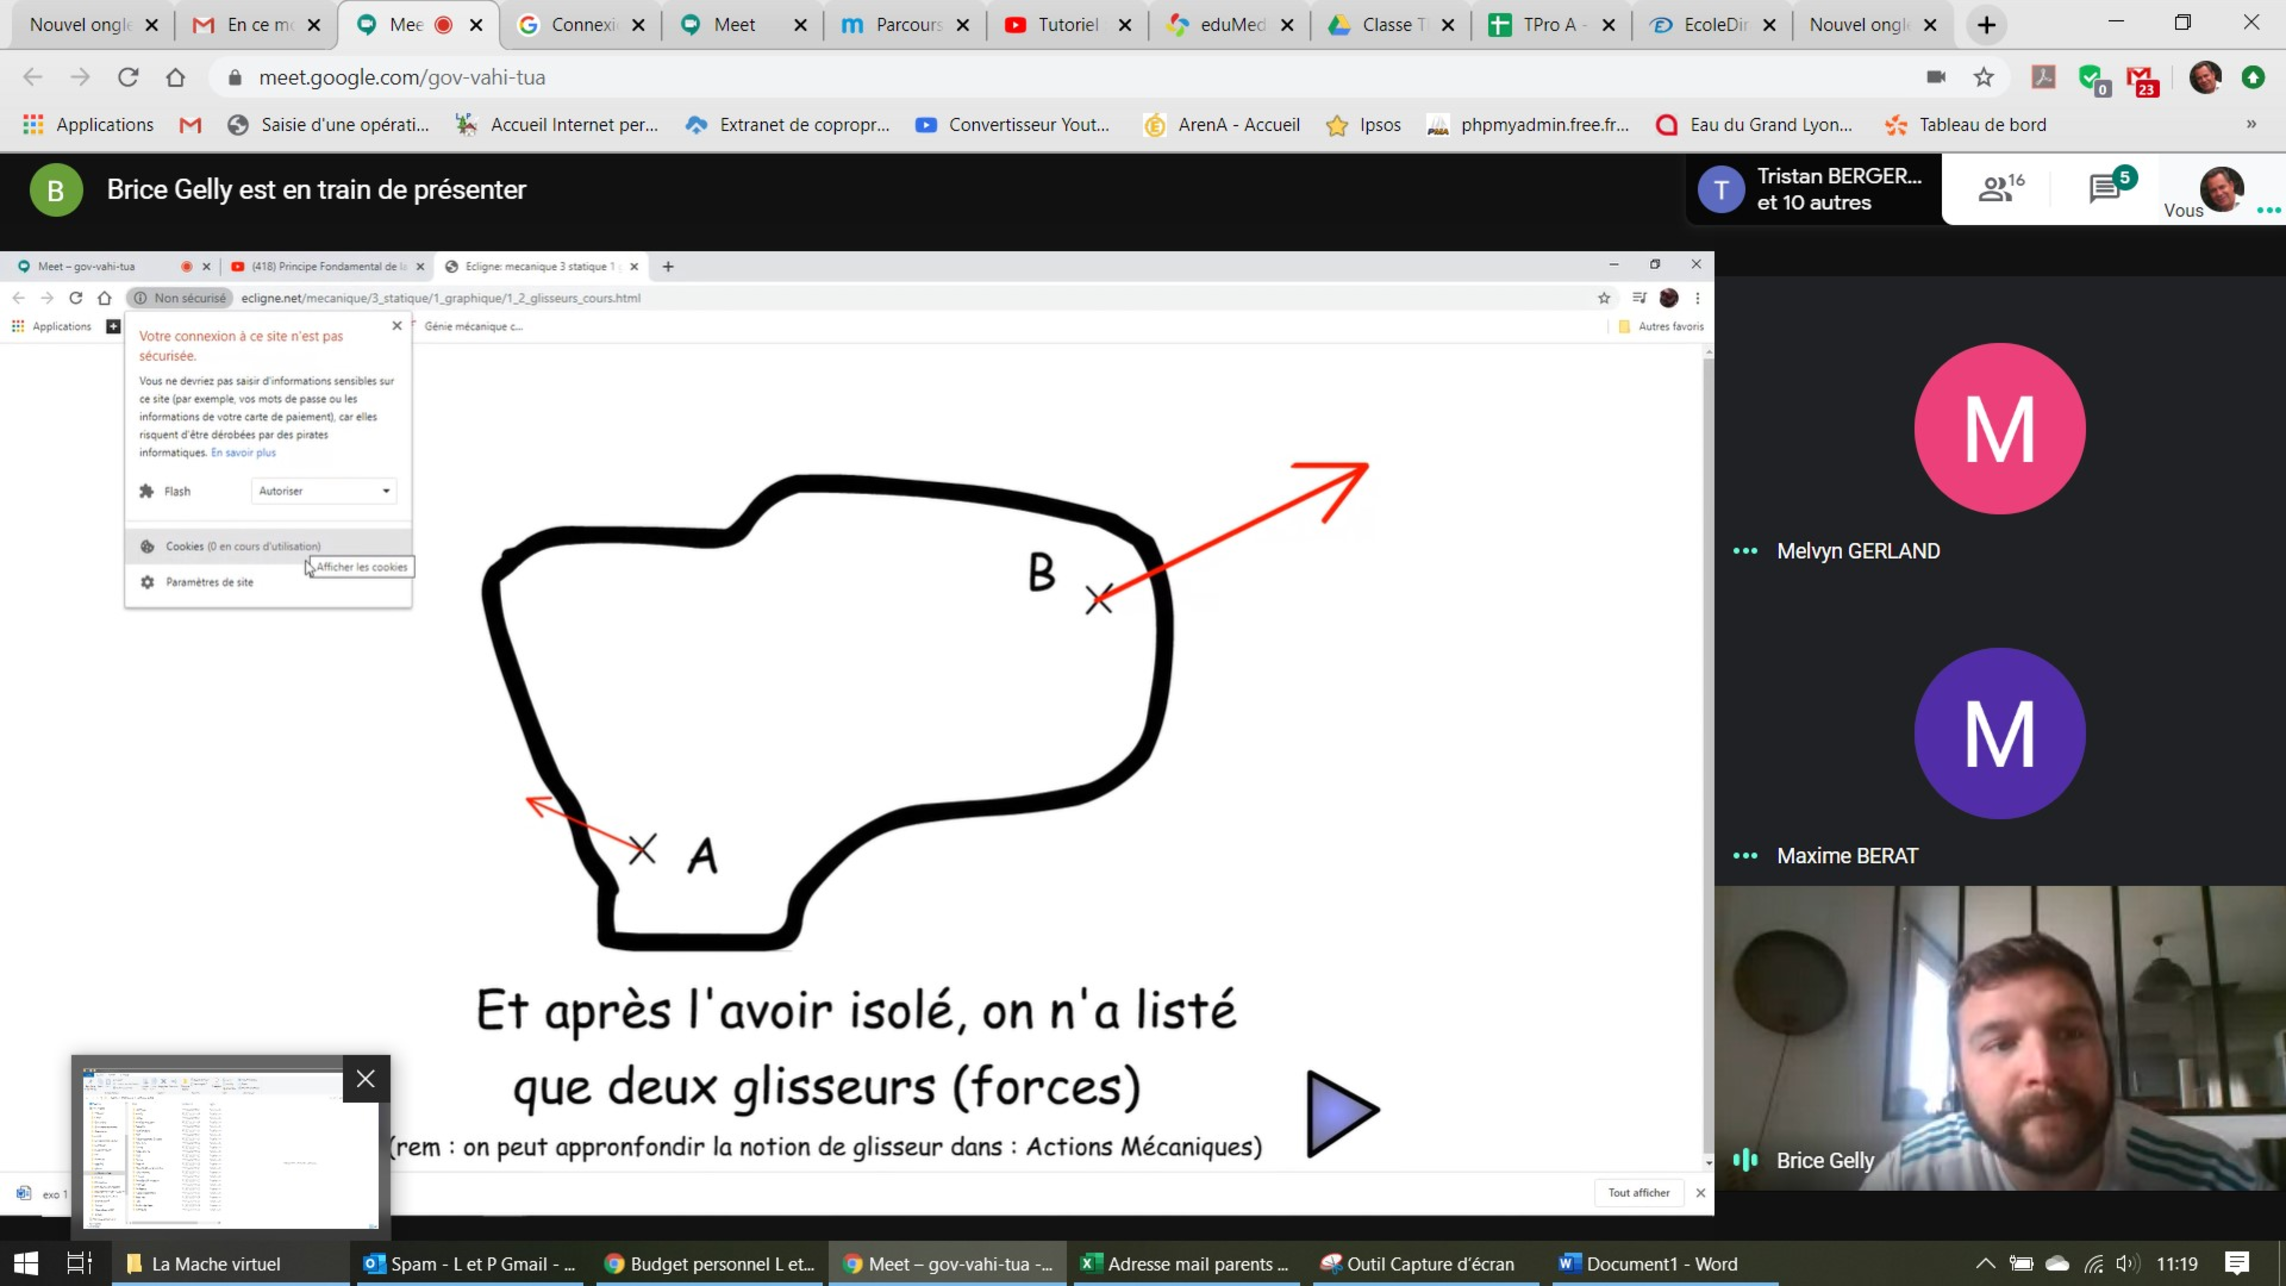Screen dimensions: 2286x1286
Task: Close the screenshot preview thumbnail
Action: (x=366, y=1078)
